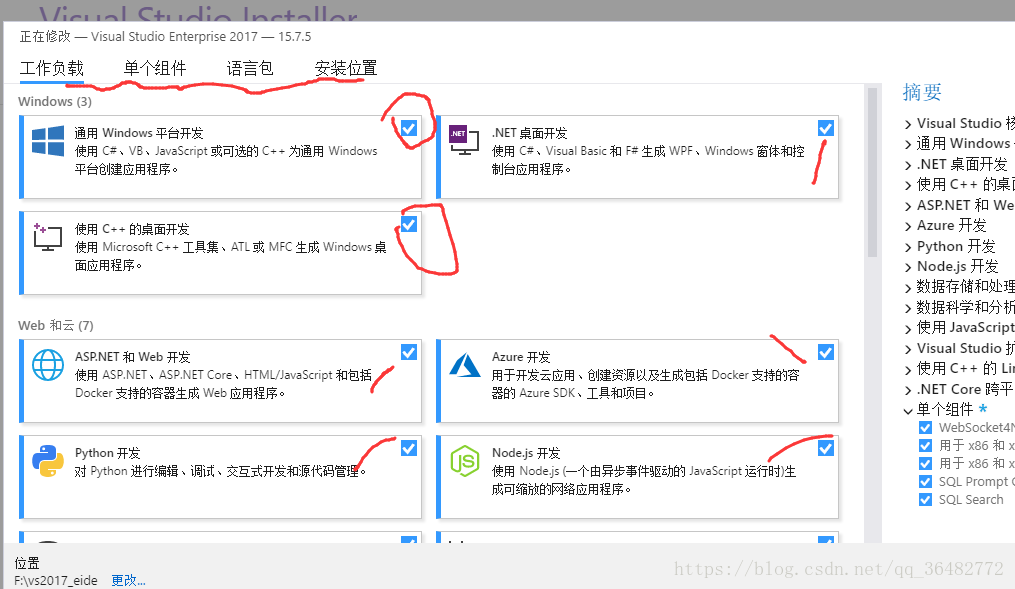Select the Azure 开发 card title
1015x589 pixels.
[x=521, y=357]
